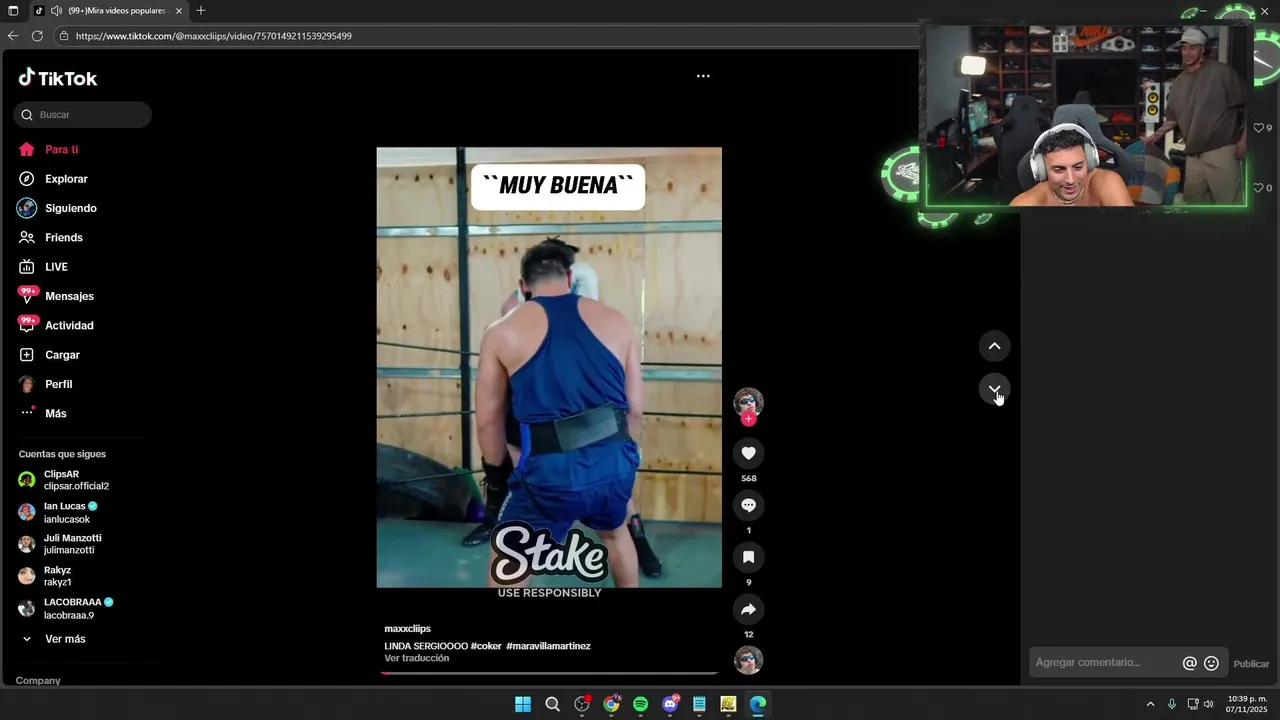Image resolution: width=1280 pixels, height=720 pixels.
Task: Mute the tab using the speaker icon
Action: [x=56, y=11]
